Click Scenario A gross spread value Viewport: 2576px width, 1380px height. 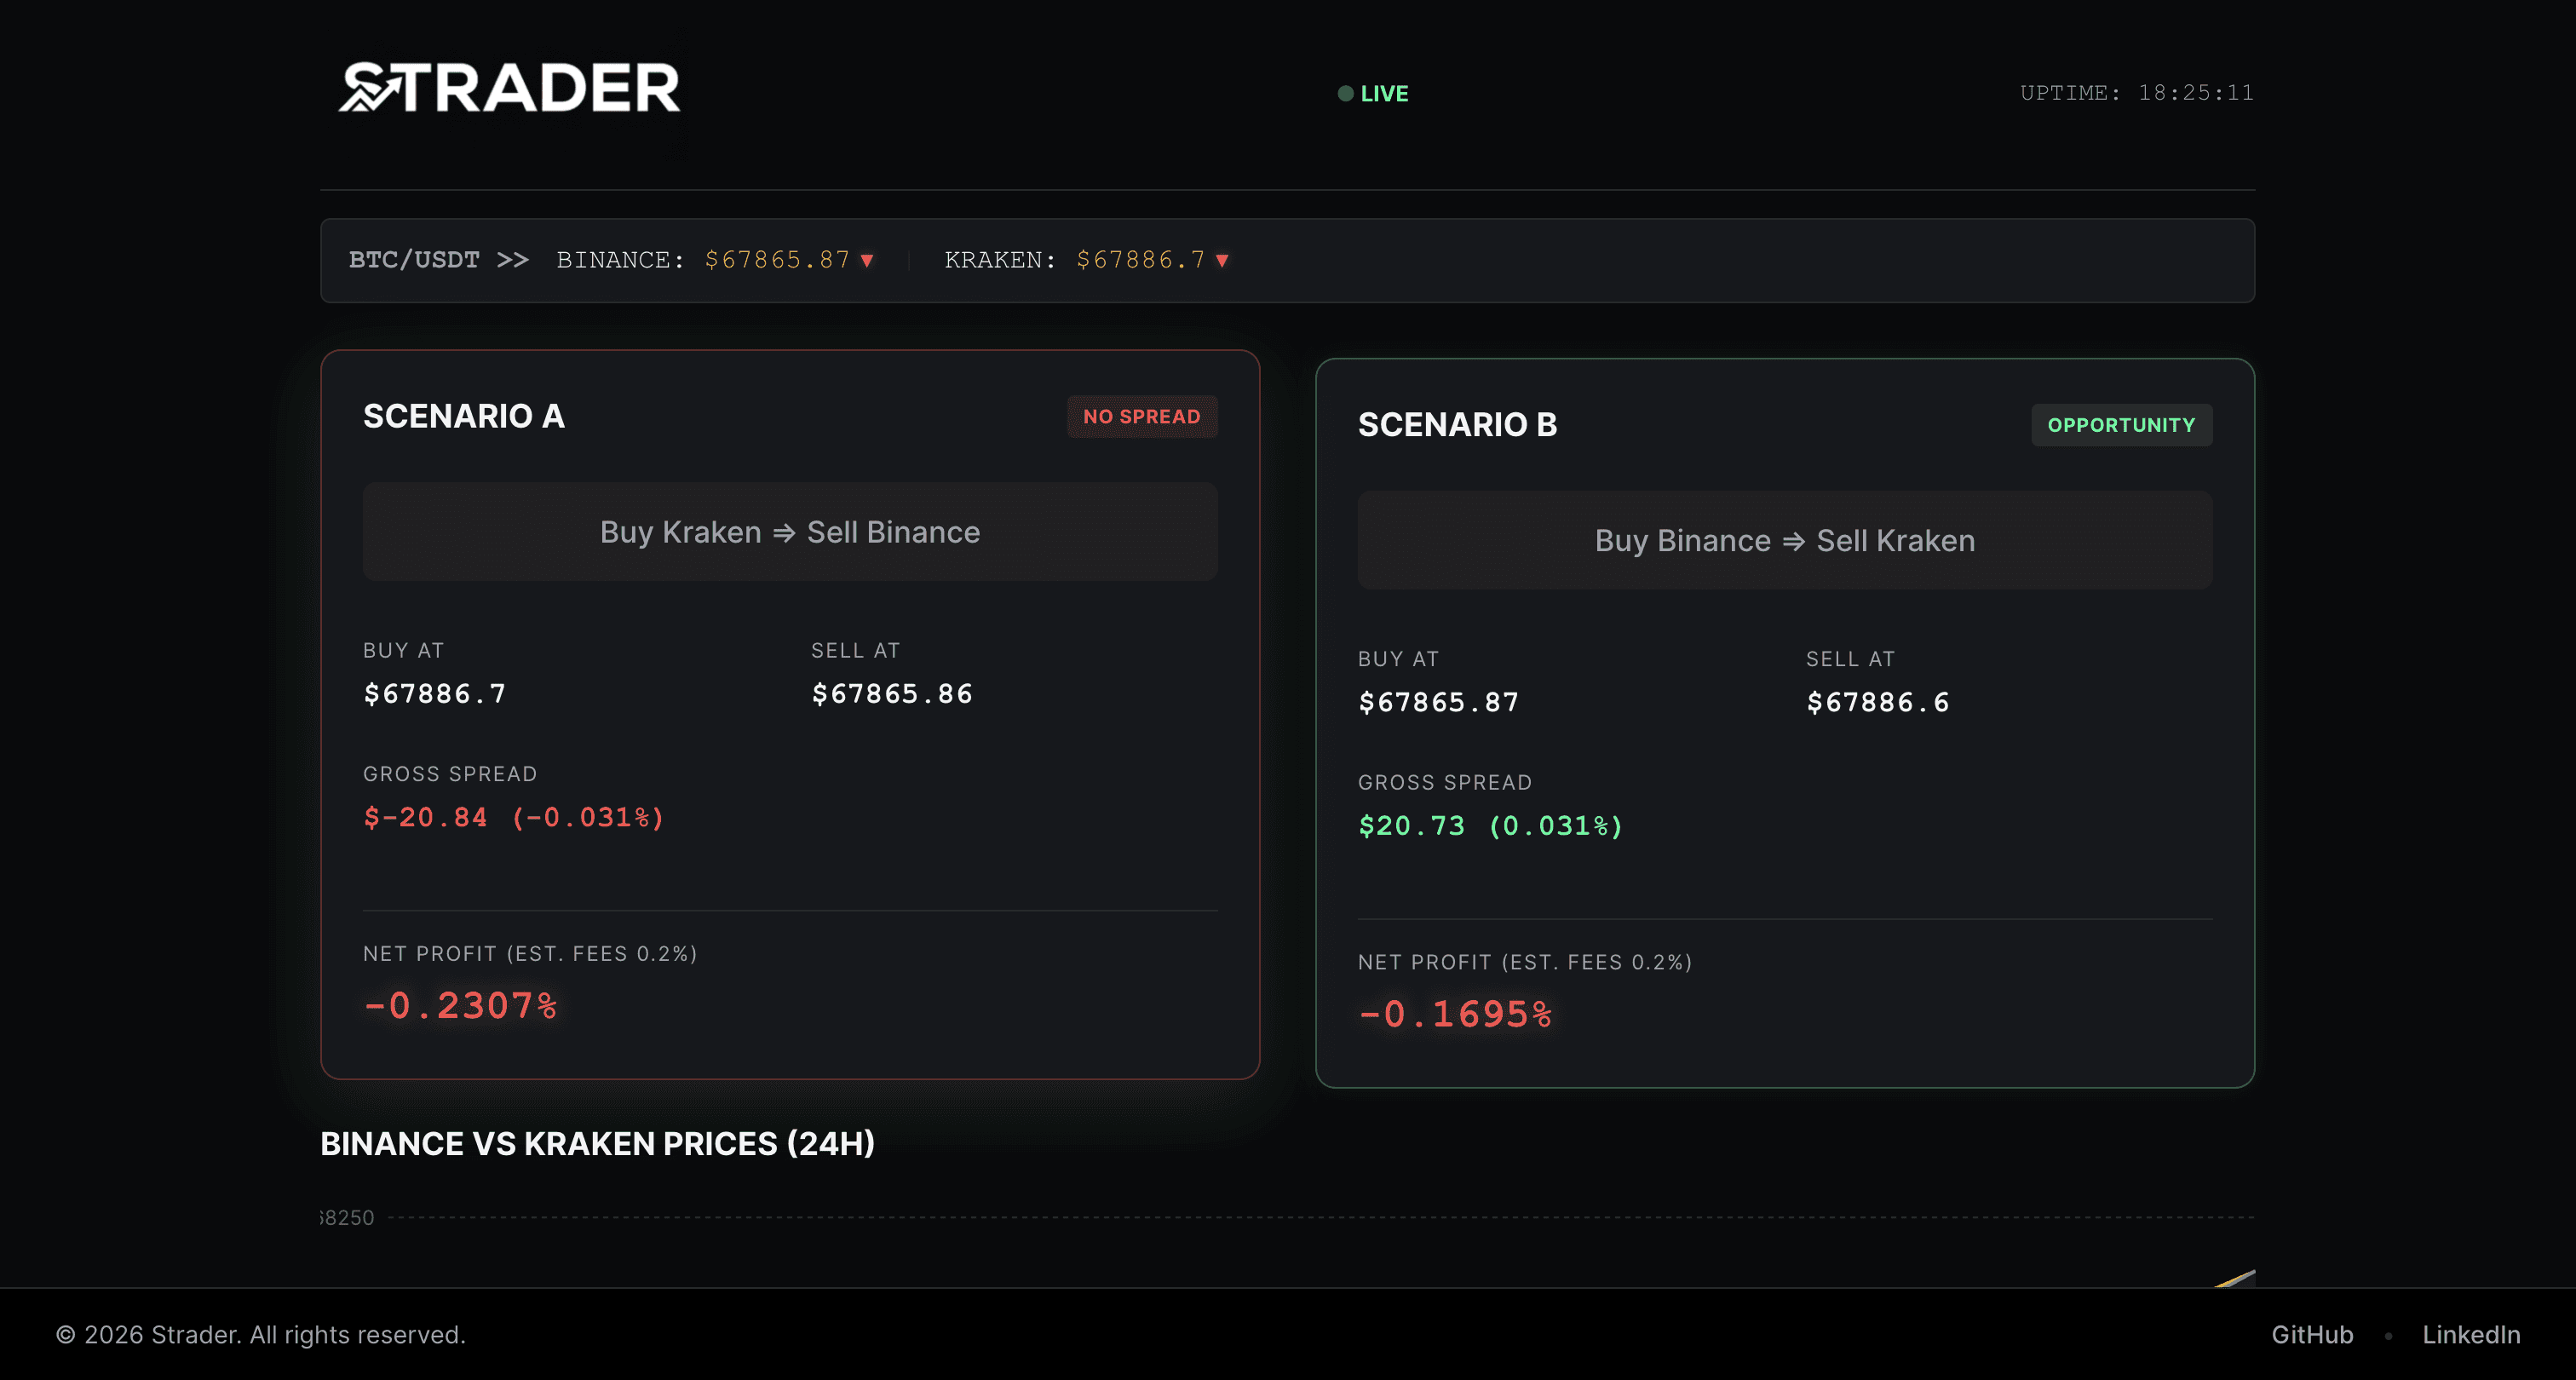[513, 818]
